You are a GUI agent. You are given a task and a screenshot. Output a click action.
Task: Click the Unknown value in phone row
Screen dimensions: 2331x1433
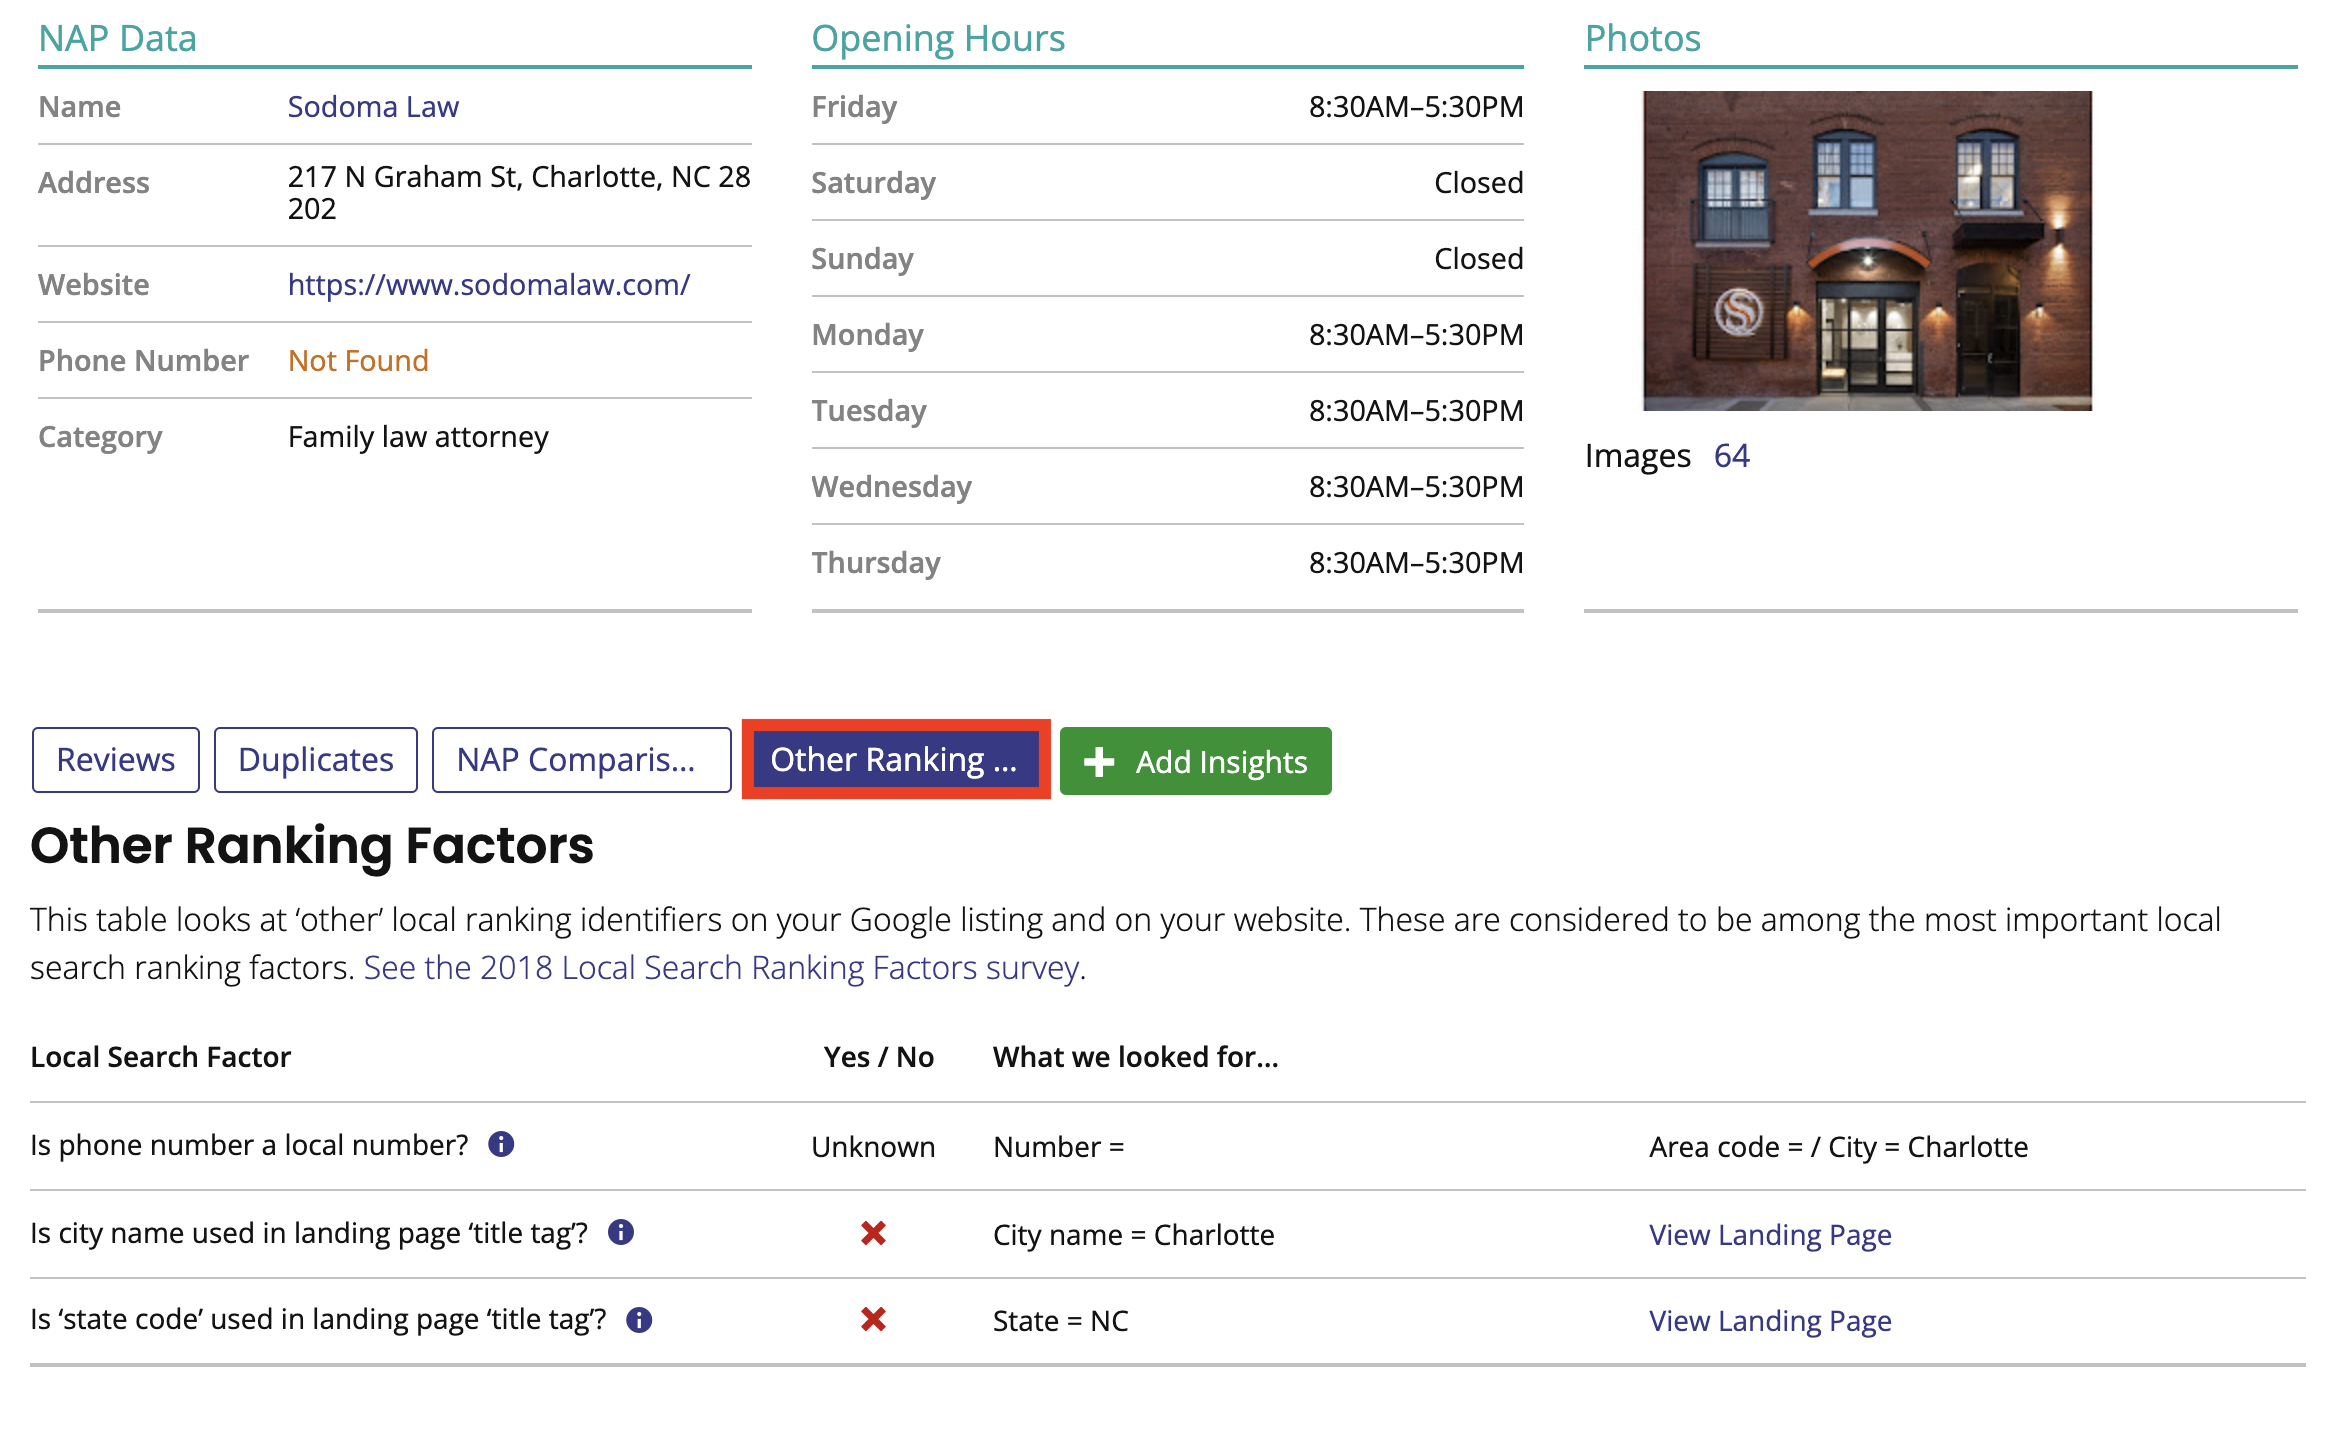pos(873,1146)
